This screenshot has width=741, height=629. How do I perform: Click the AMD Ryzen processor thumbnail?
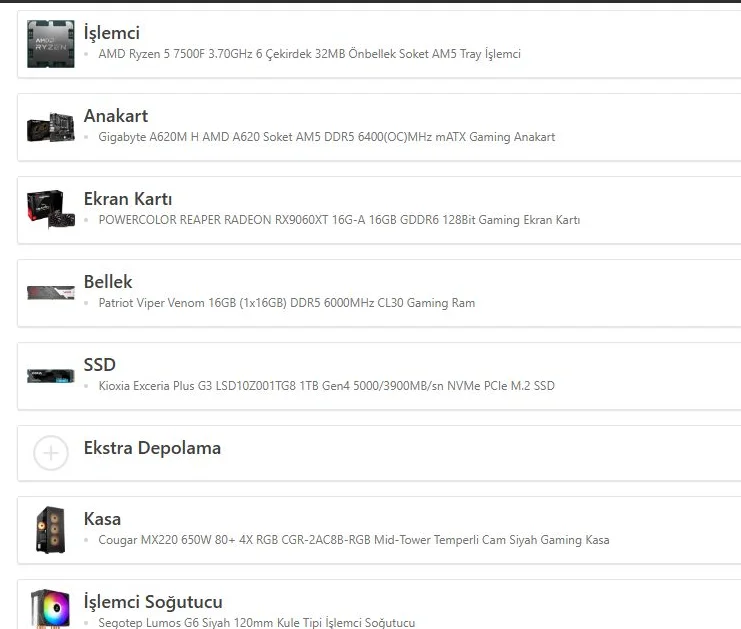coord(50,44)
